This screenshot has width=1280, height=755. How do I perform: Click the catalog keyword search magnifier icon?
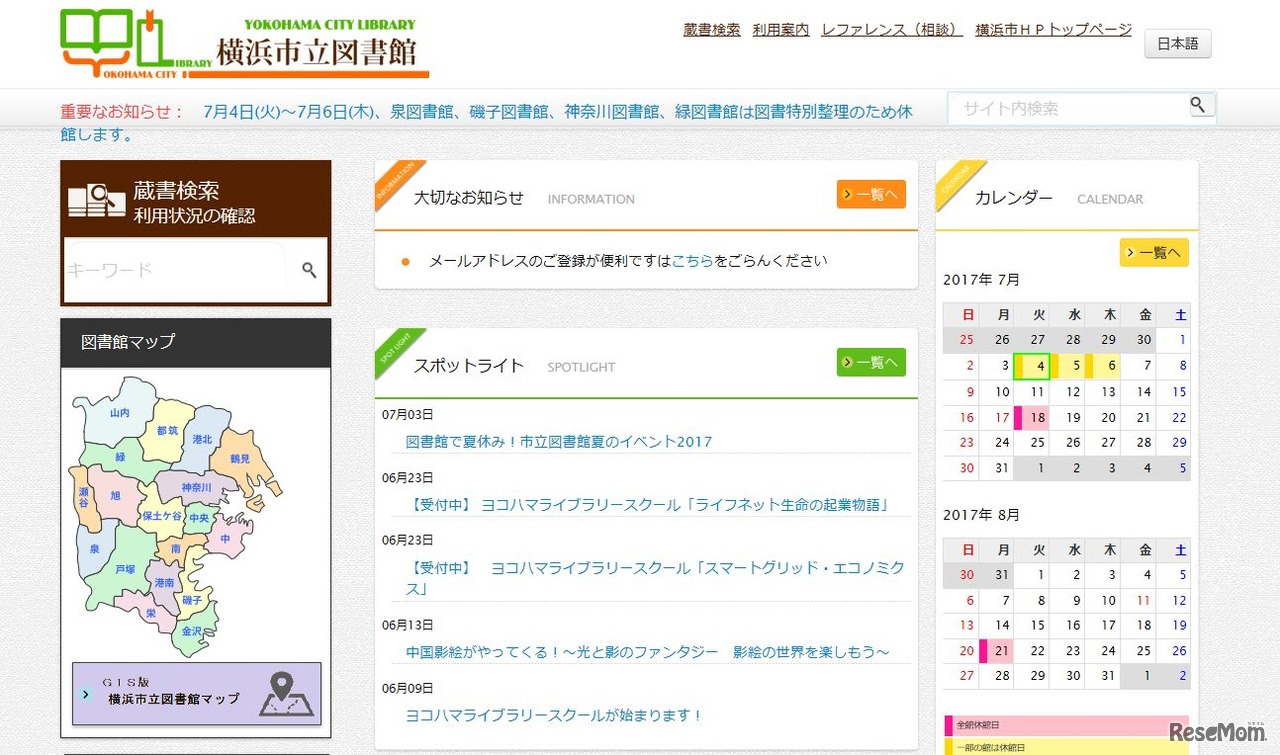click(x=309, y=270)
